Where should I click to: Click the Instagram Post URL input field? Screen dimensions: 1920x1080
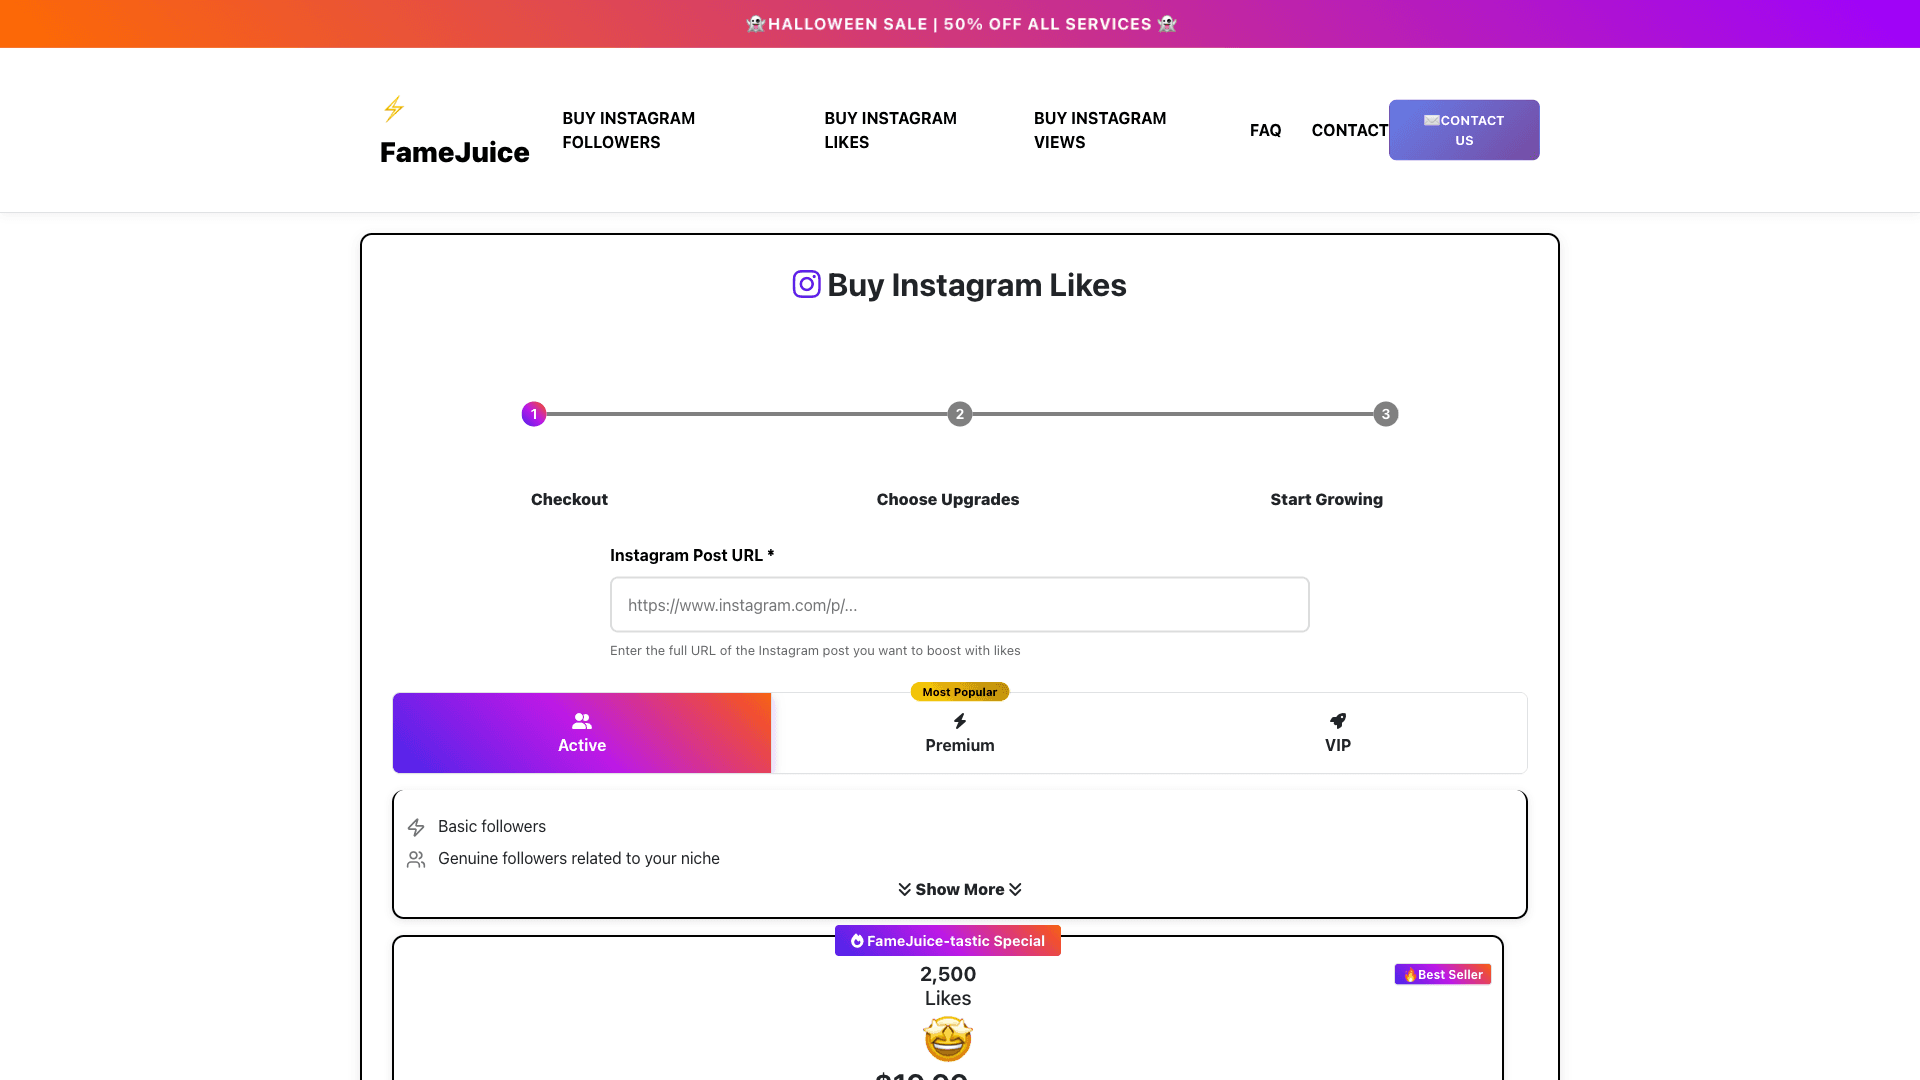click(x=959, y=604)
